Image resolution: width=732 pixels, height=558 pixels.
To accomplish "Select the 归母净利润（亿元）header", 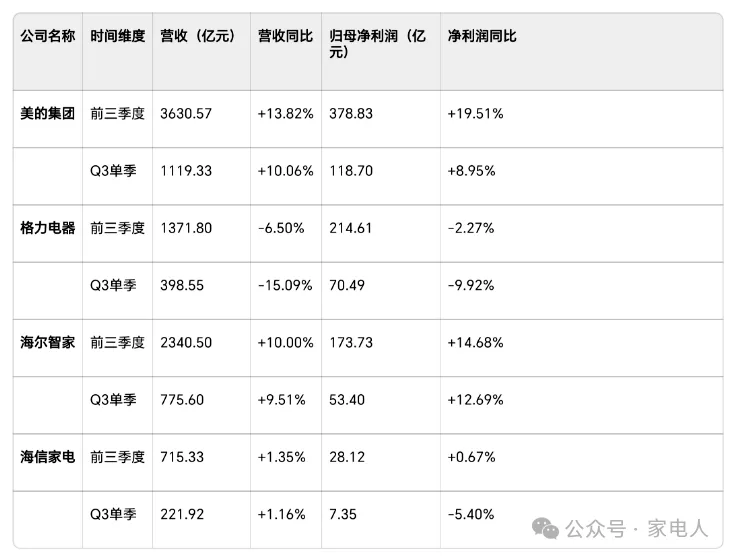I will click(x=378, y=44).
